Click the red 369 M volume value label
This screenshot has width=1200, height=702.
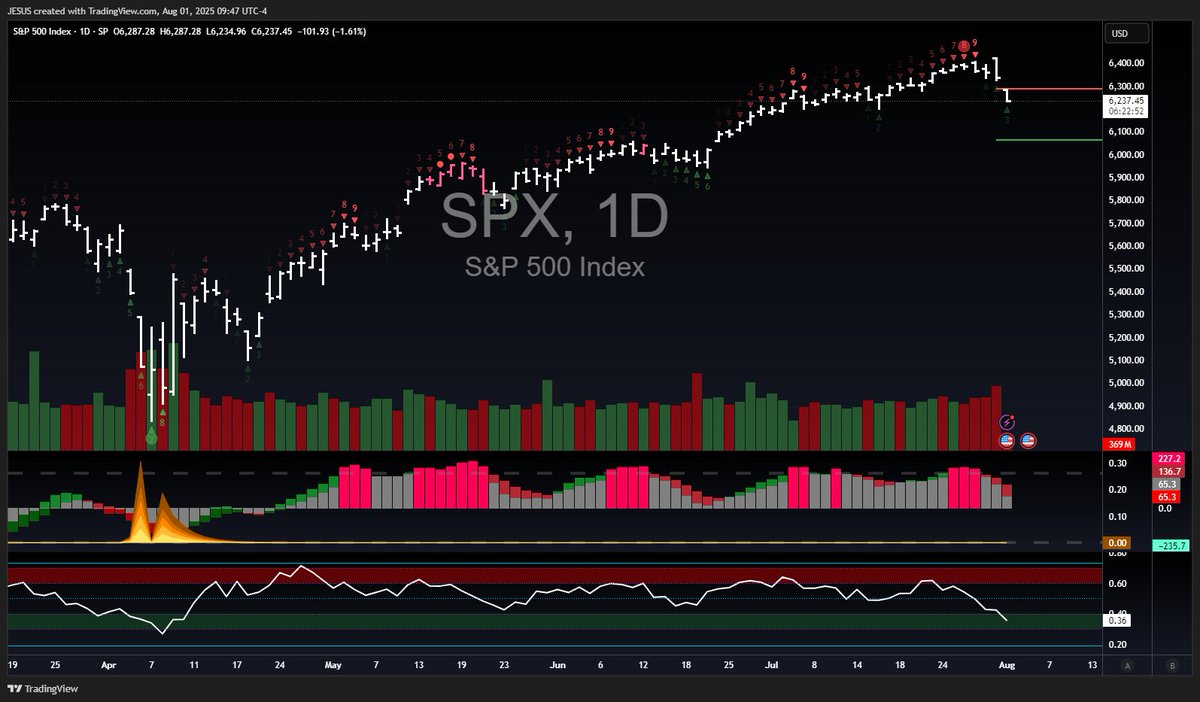tap(1122, 444)
